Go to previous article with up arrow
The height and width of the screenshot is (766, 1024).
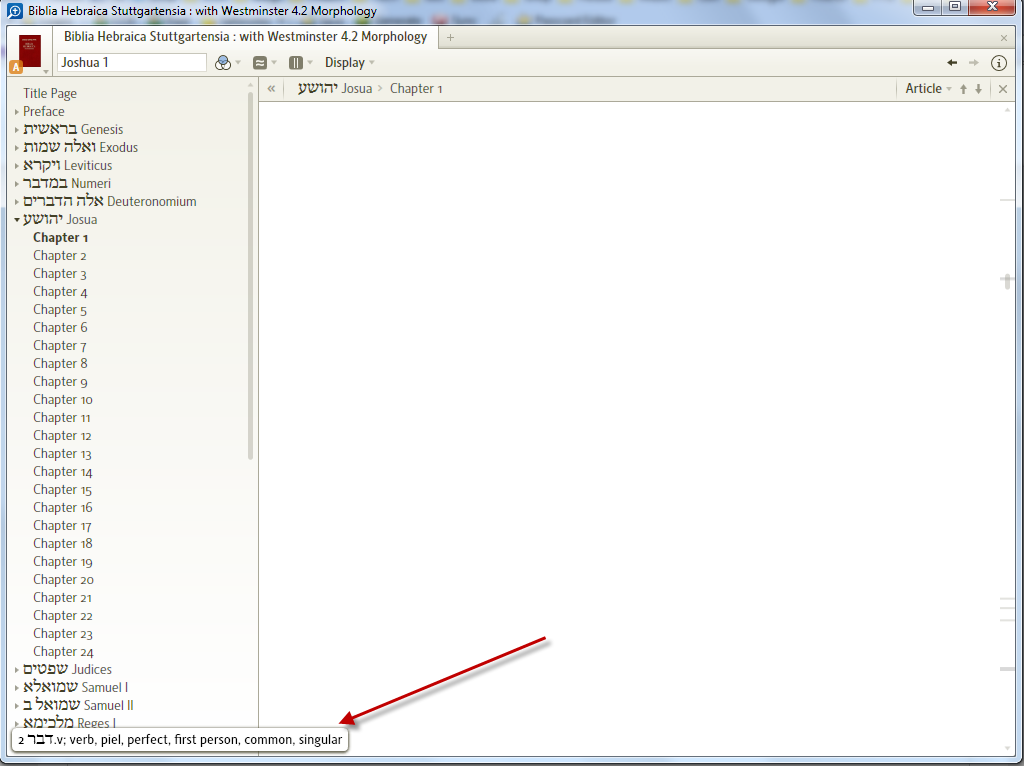click(x=963, y=89)
